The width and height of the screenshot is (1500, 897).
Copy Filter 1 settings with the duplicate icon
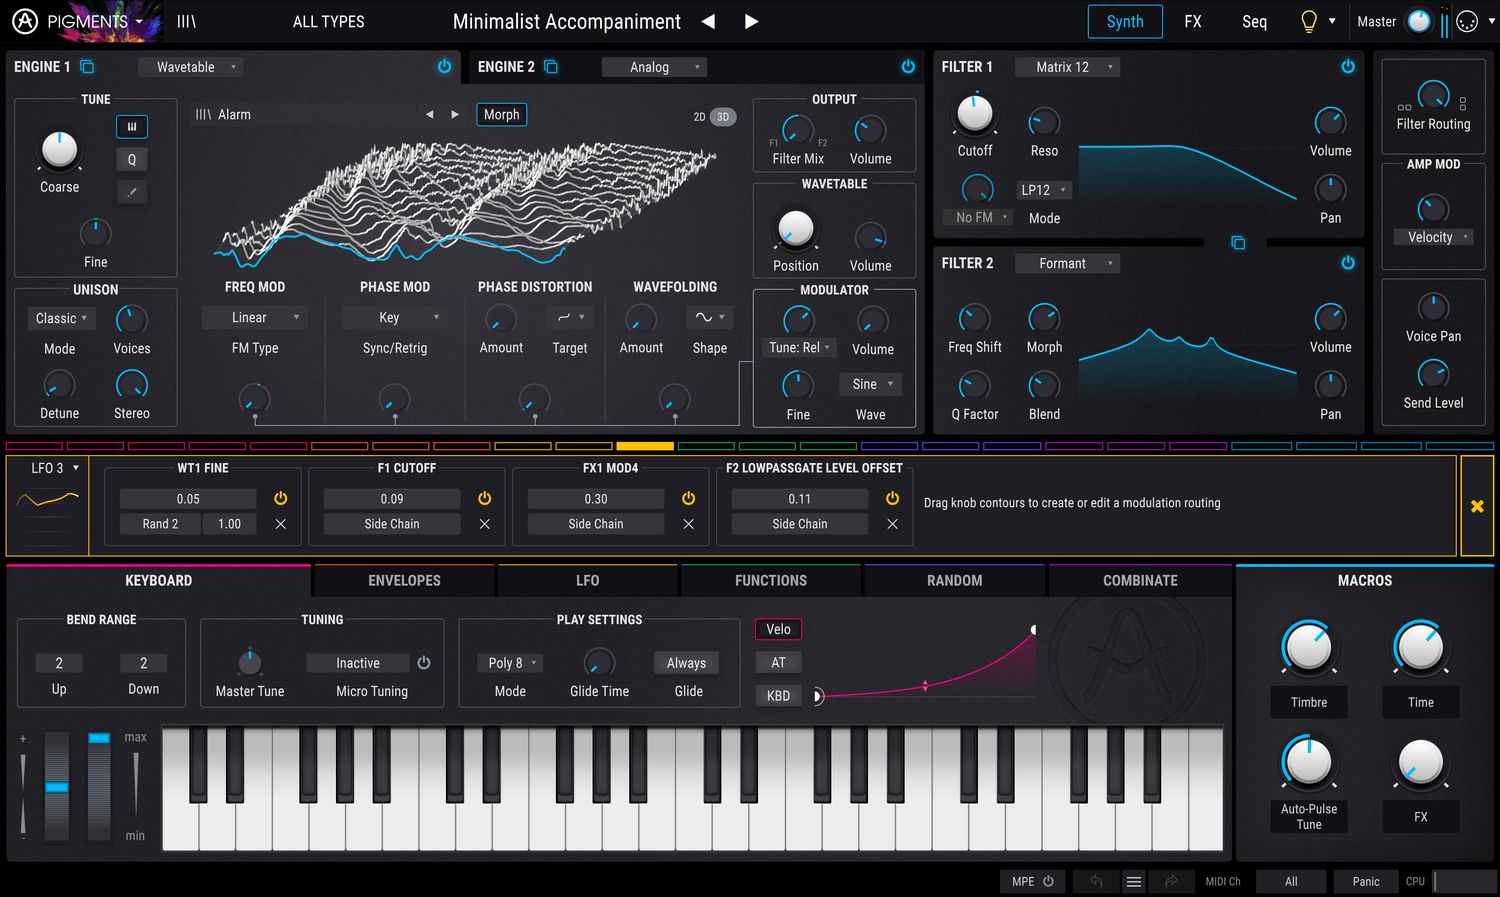[x=1238, y=242]
